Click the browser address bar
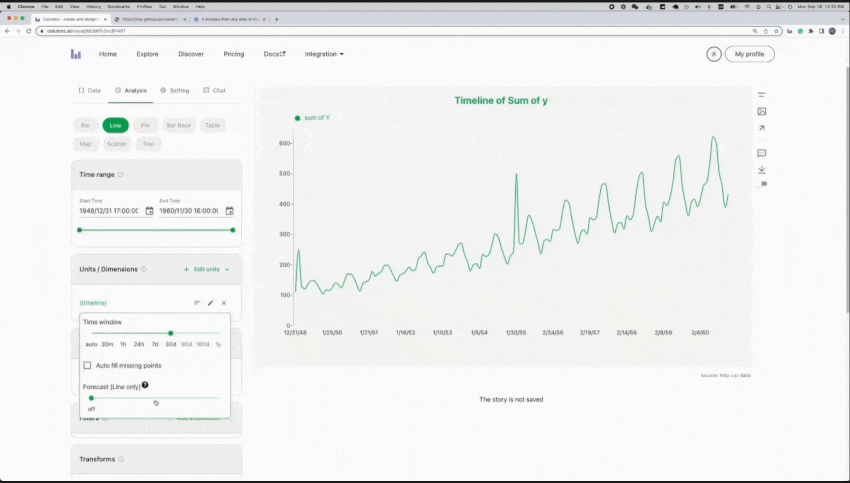This screenshot has height=483, width=850. (407, 31)
